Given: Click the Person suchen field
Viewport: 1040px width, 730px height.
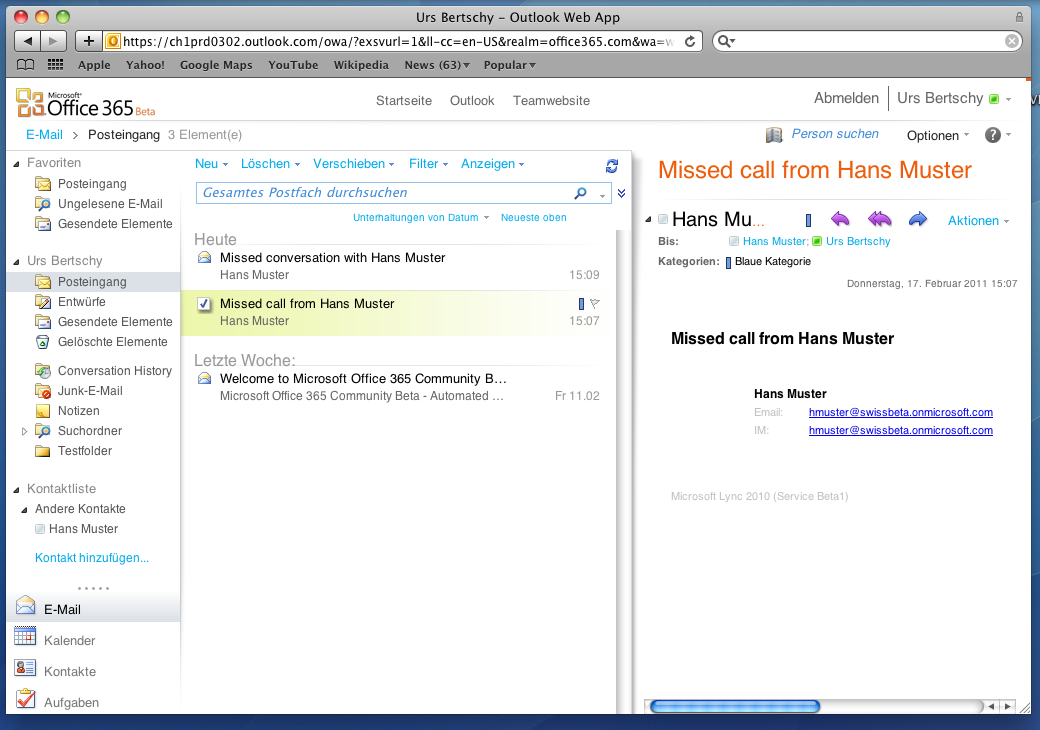Looking at the screenshot, I should pyautogui.click(x=834, y=134).
